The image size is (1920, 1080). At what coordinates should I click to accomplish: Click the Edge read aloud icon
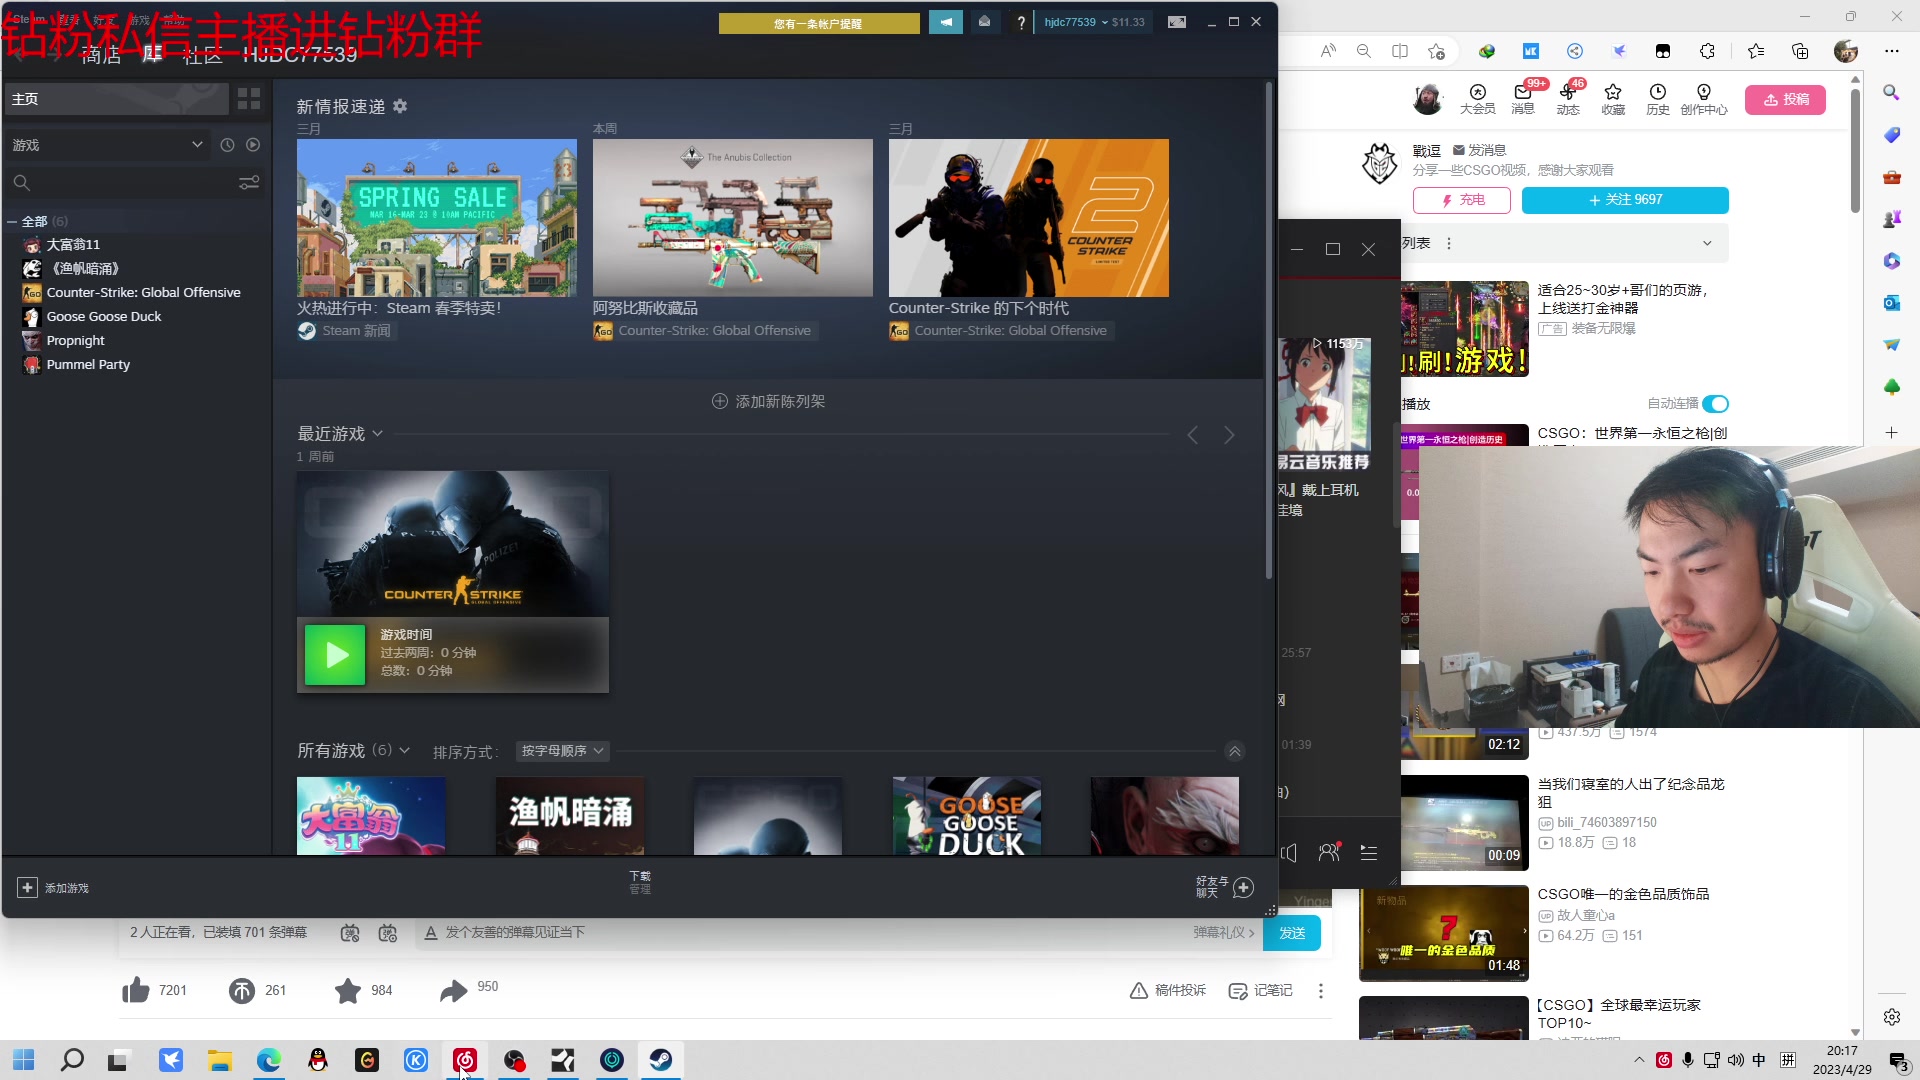coord(1328,51)
